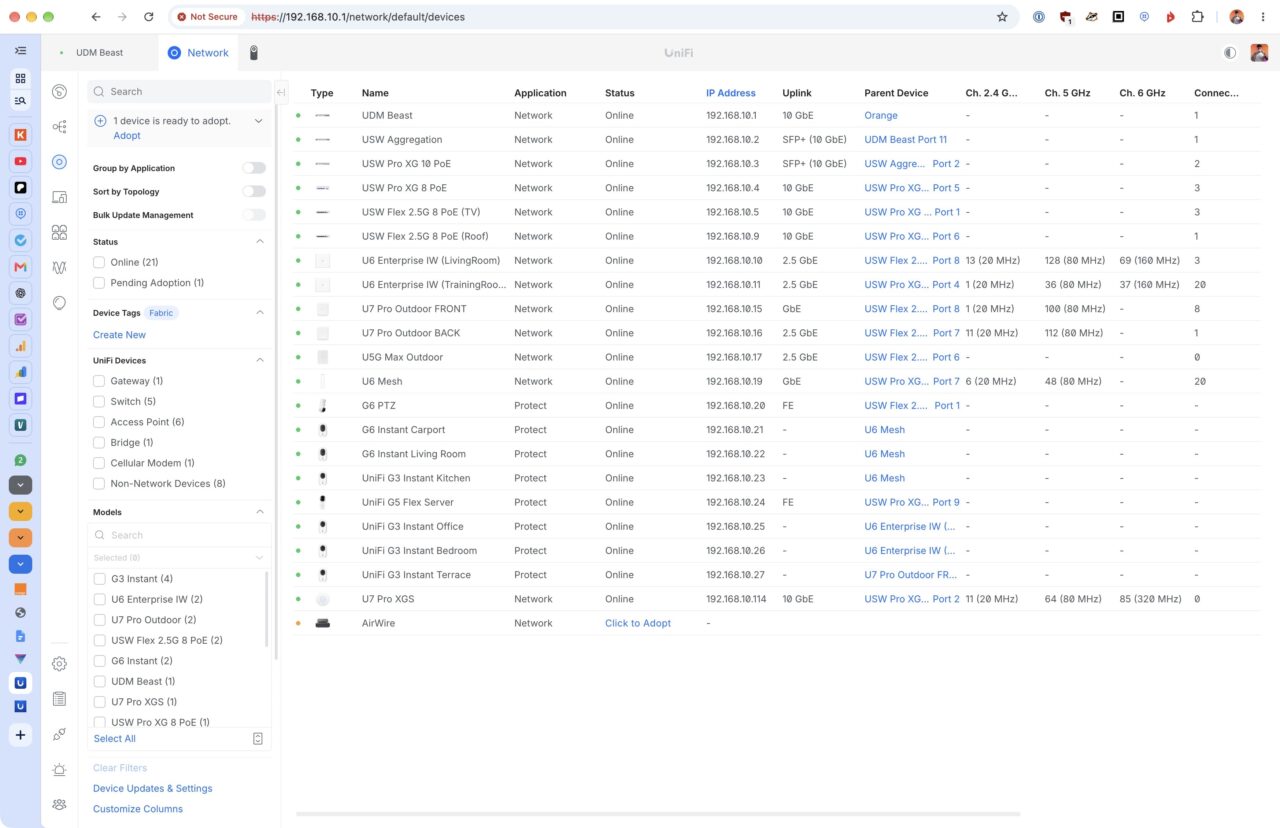Collapse the filter panel with the arrow icon
Viewport: 1280px width, 828px height.
(x=281, y=92)
